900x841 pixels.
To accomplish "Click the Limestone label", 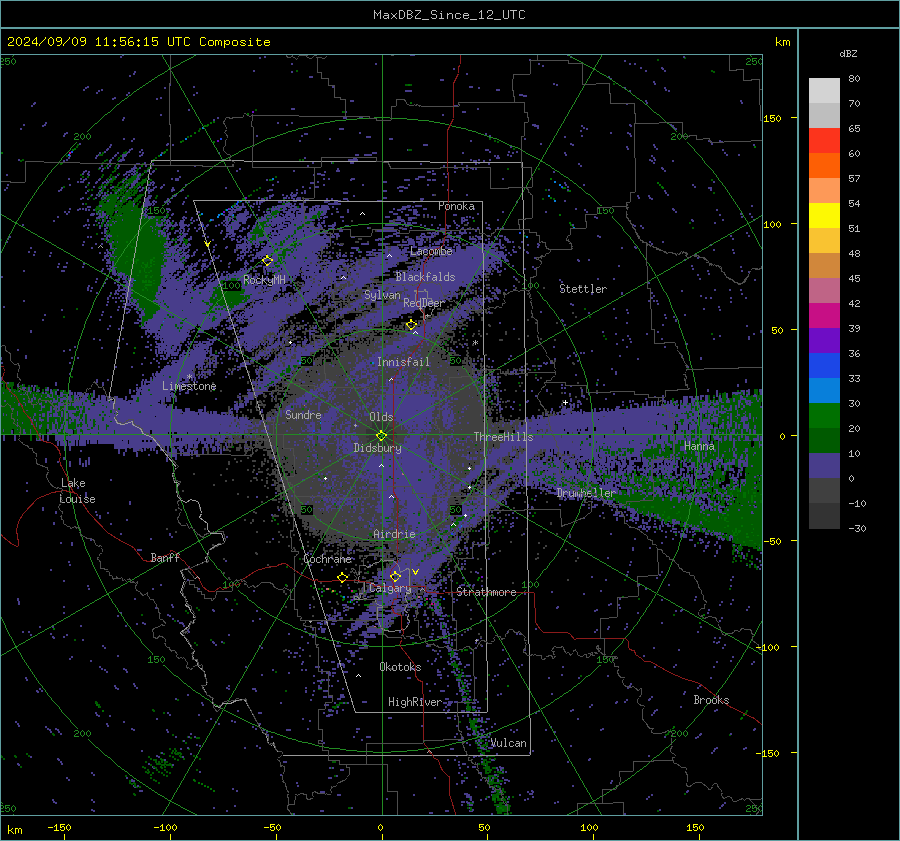I will (189, 386).
